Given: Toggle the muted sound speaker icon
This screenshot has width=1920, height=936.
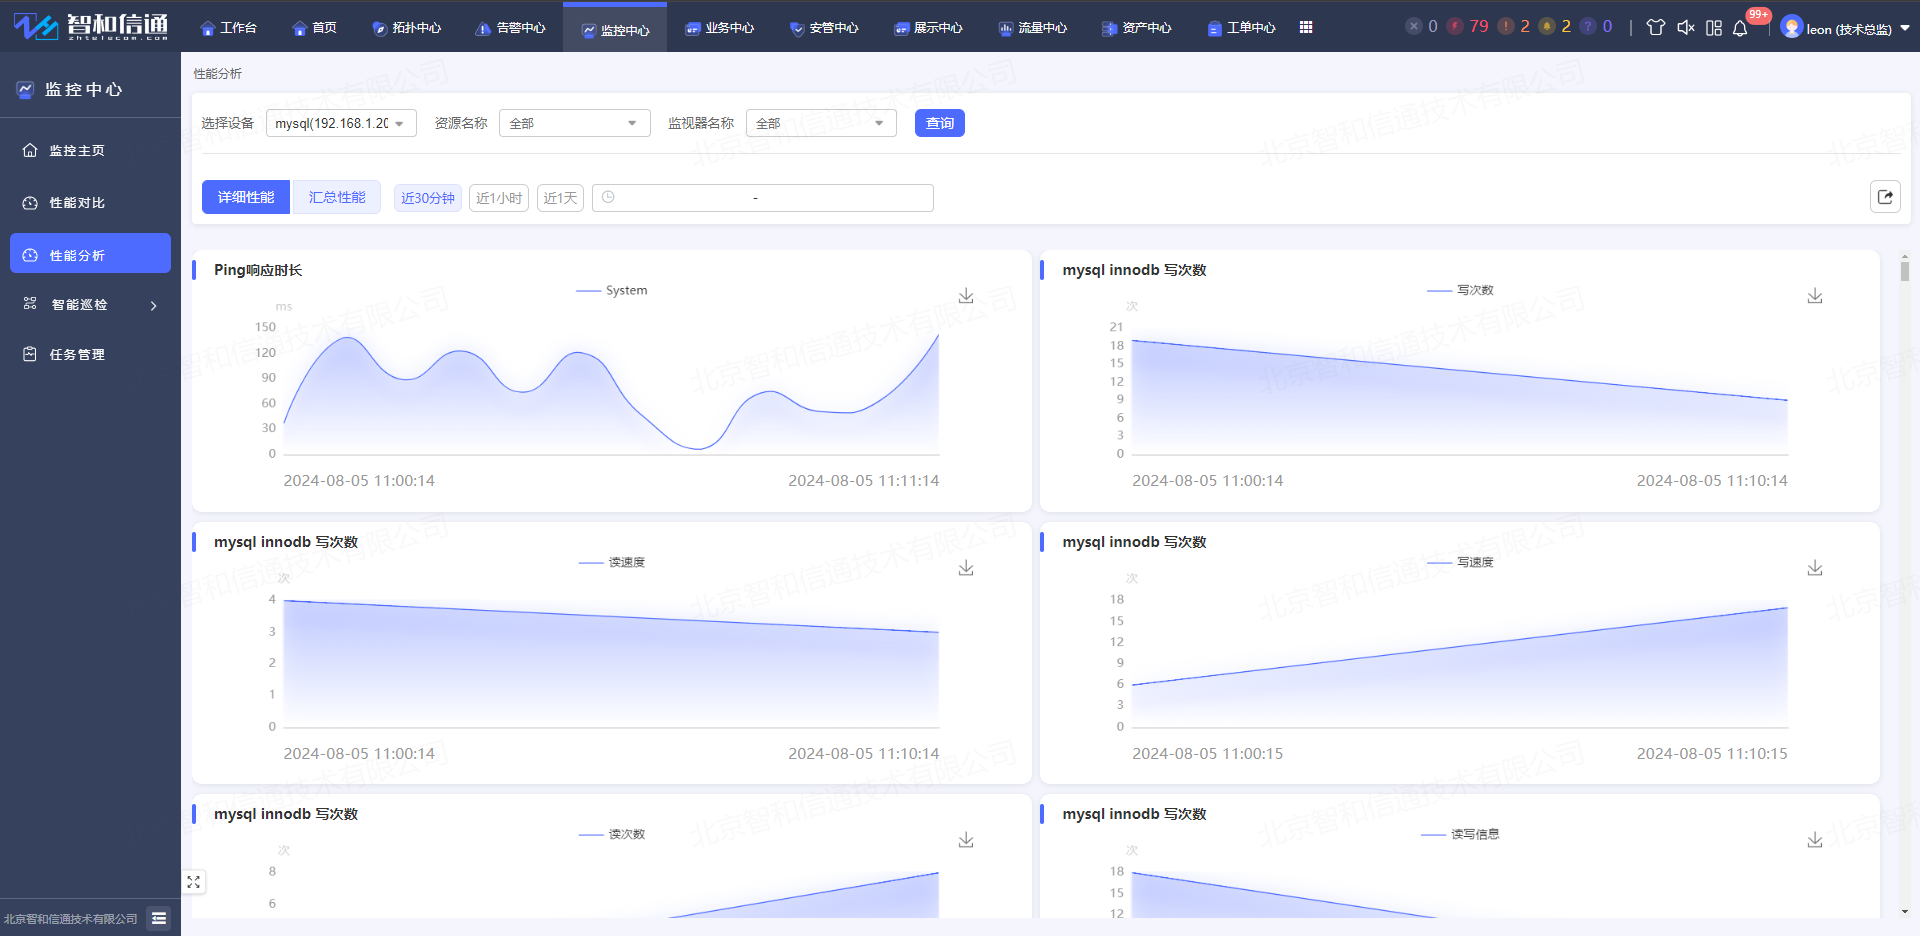Looking at the screenshot, I should pyautogui.click(x=1685, y=27).
